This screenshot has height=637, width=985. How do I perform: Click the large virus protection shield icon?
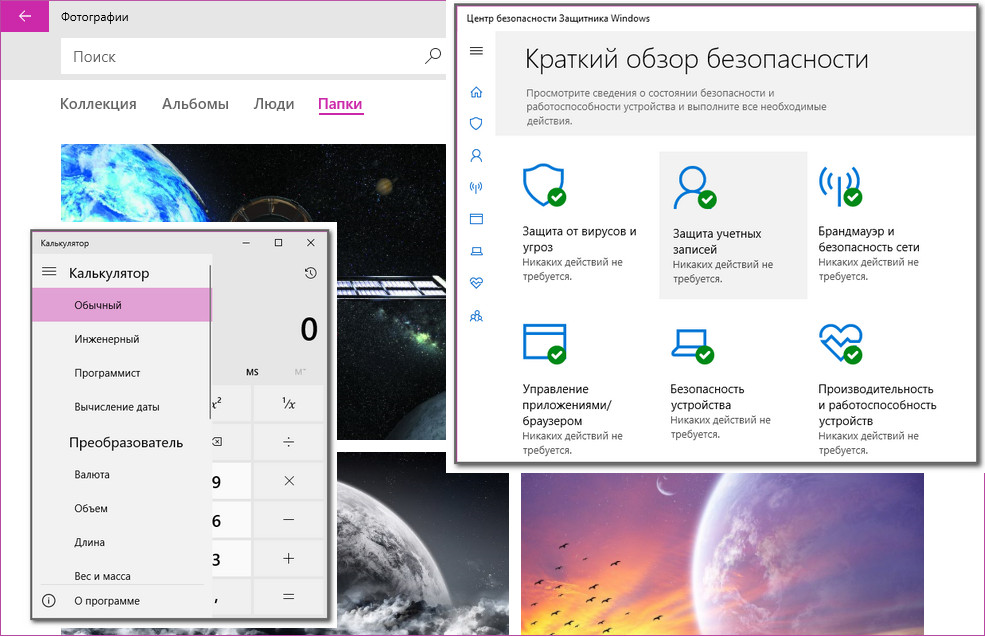[x=544, y=185]
